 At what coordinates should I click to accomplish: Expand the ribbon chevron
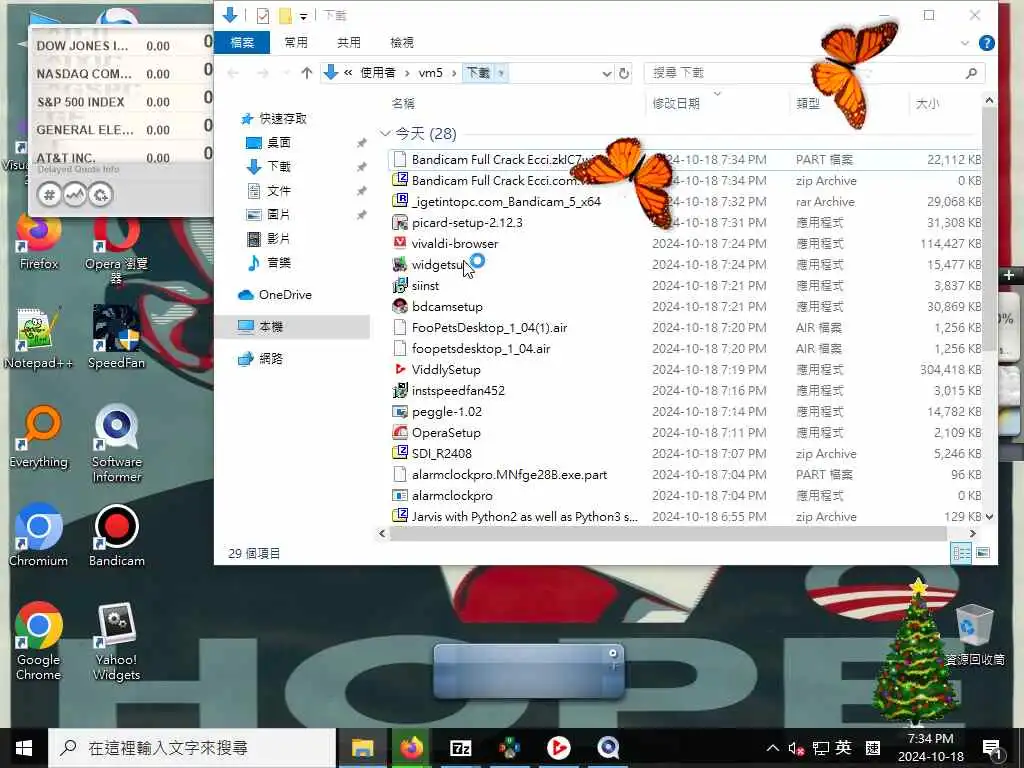pos(965,43)
